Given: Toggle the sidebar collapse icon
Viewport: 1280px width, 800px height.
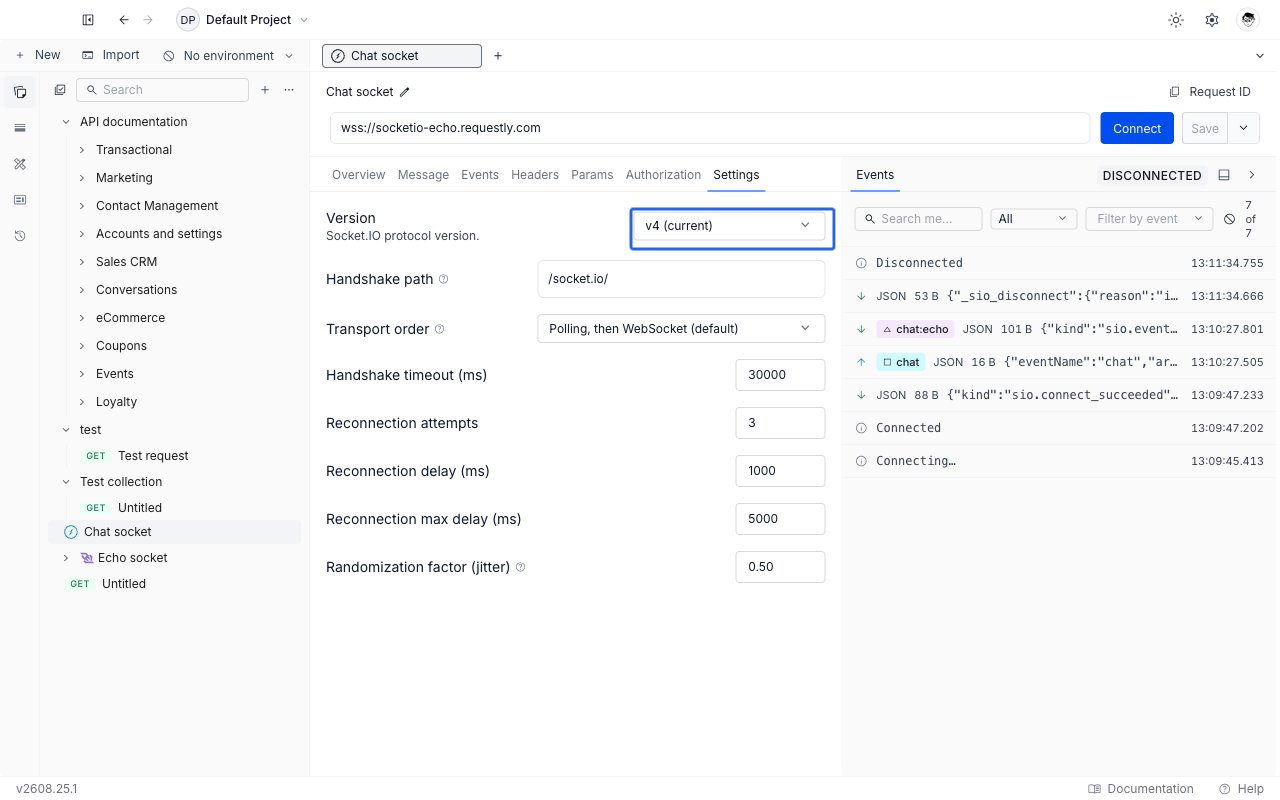Looking at the screenshot, I should tap(88, 20).
